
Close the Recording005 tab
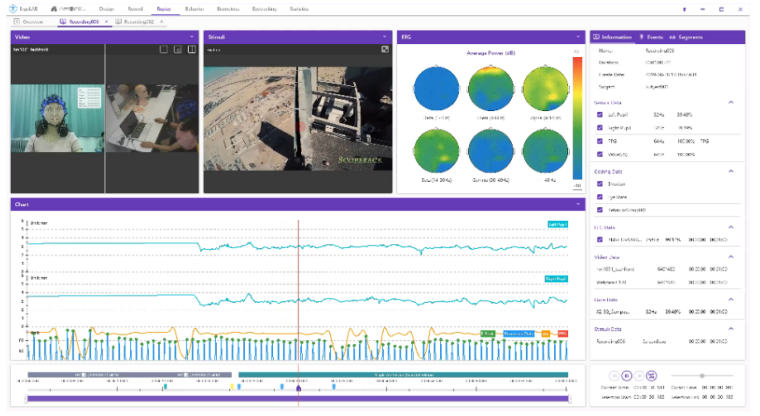click(106, 20)
